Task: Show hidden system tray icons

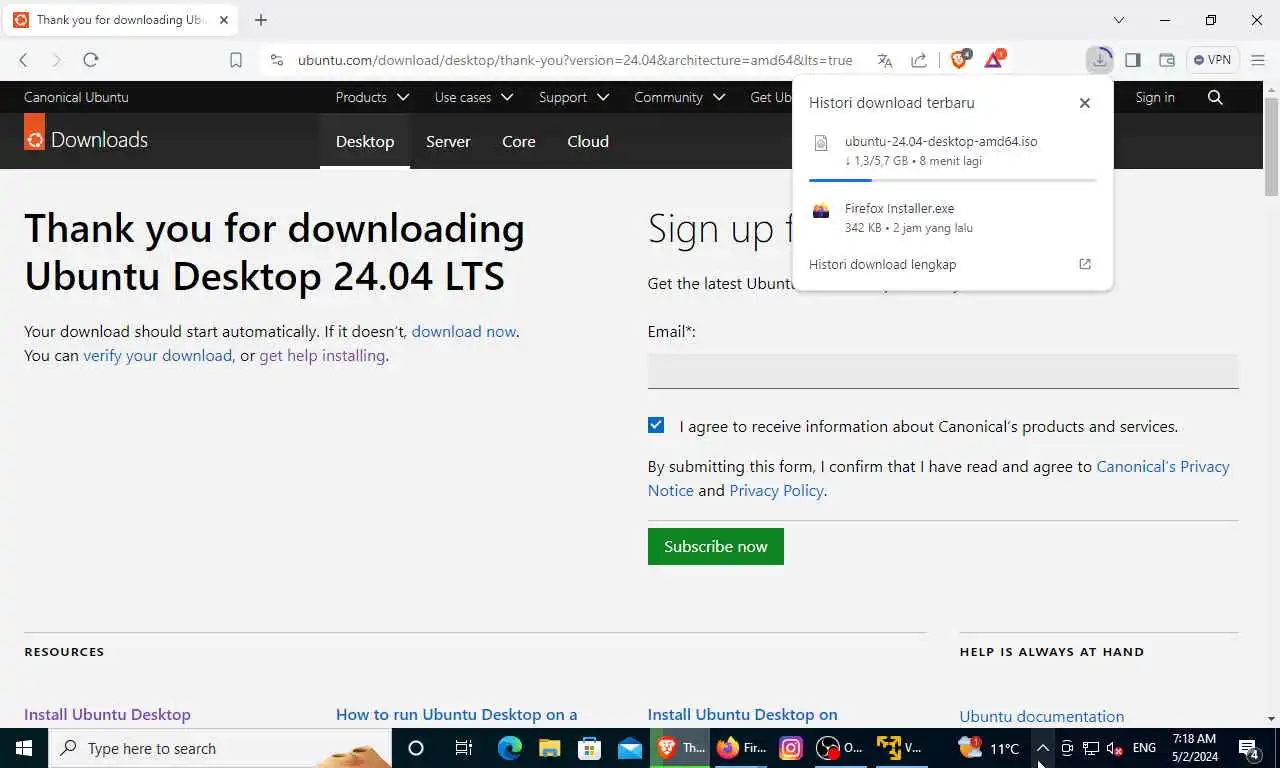Action: (x=1042, y=748)
